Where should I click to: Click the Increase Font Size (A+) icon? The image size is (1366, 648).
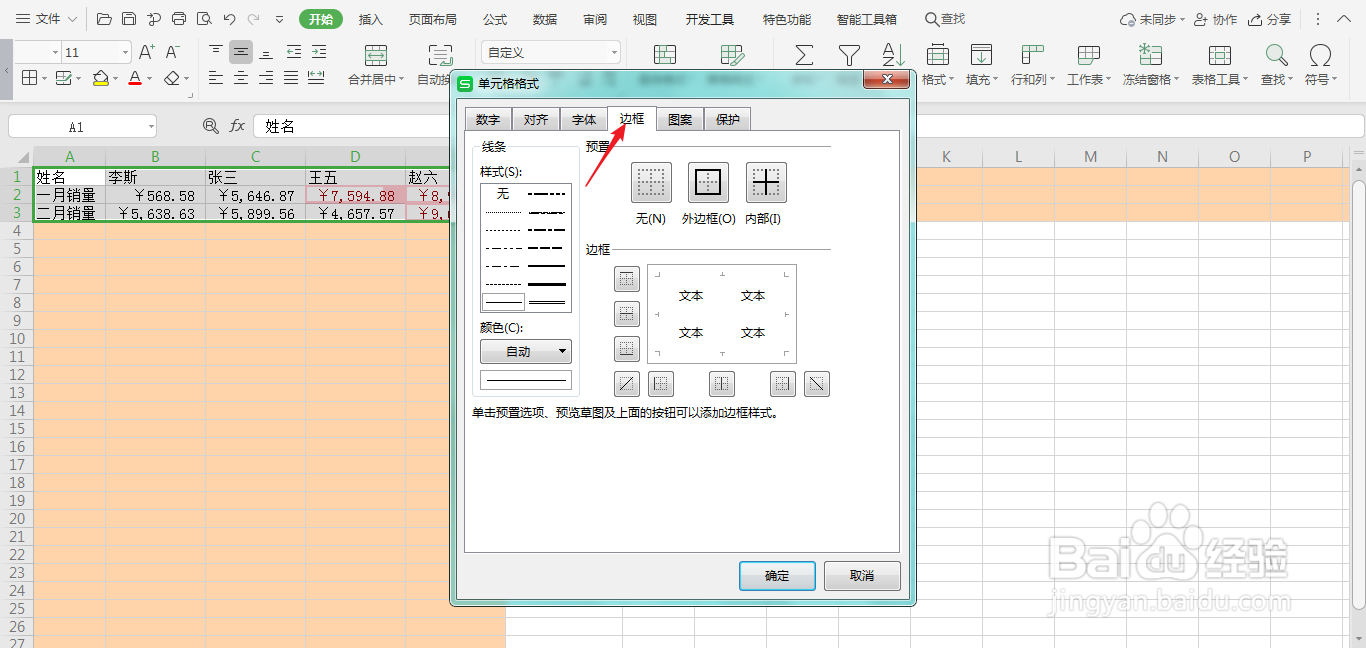click(x=148, y=51)
